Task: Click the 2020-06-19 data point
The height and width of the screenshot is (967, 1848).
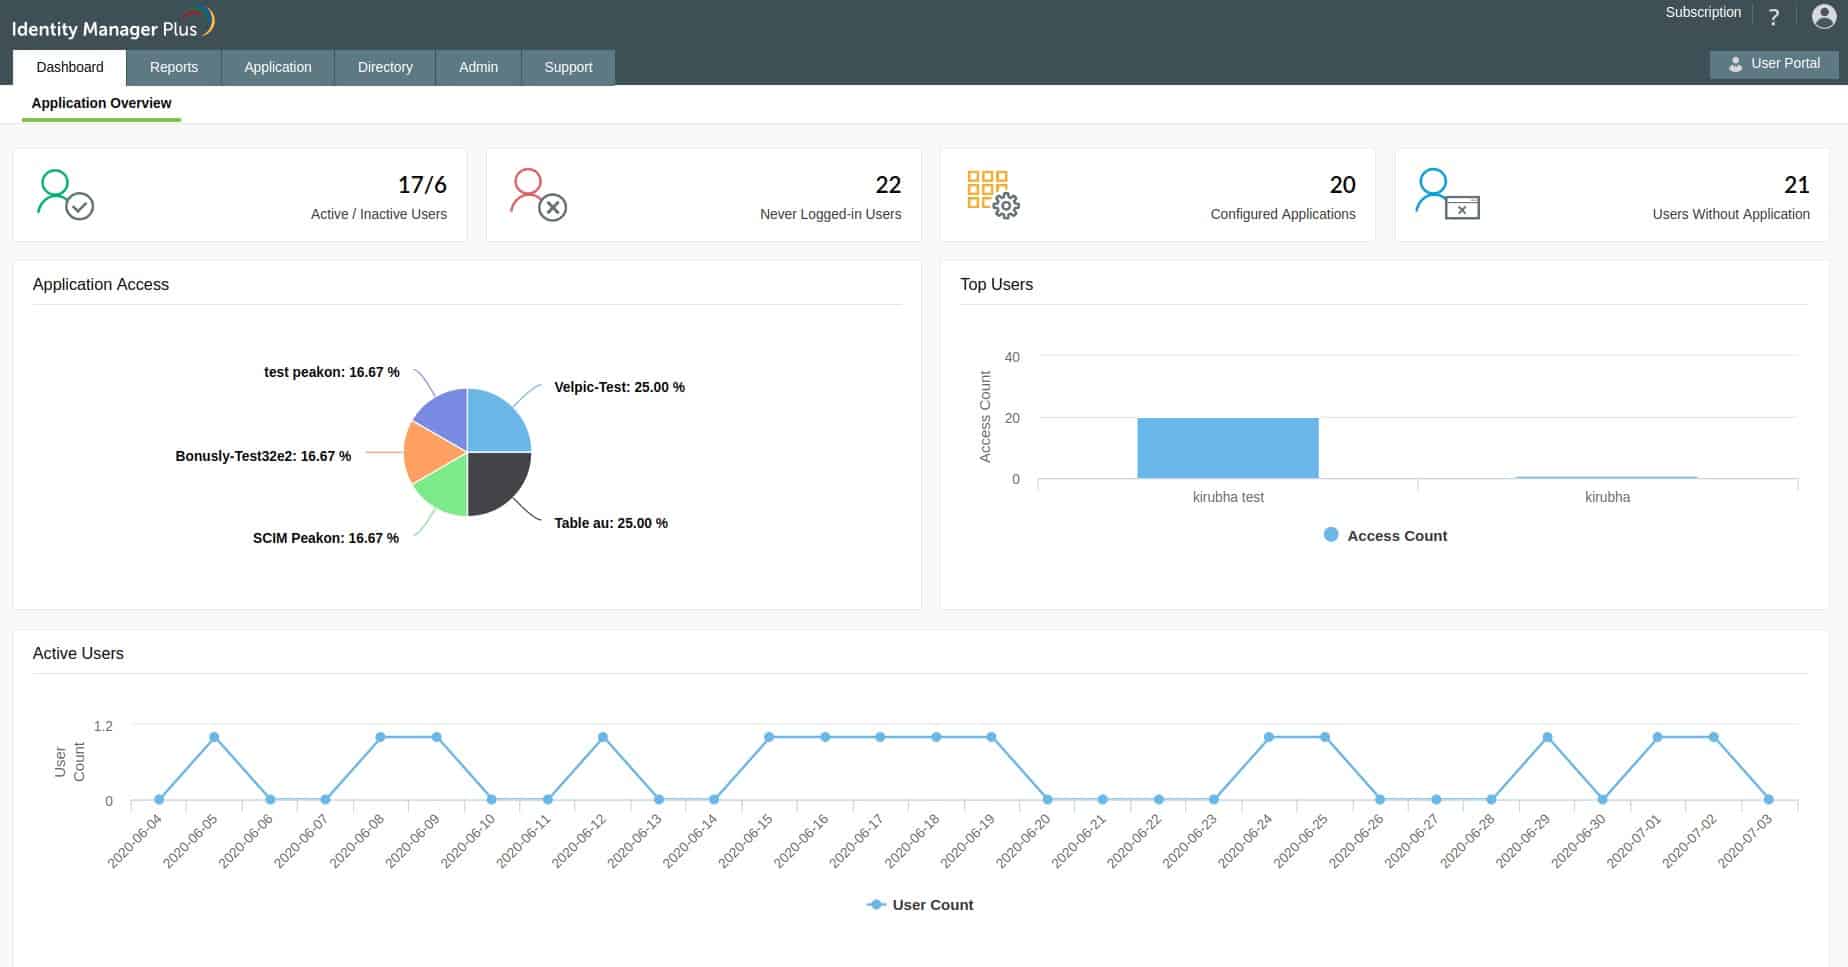Action: (991, 737)
